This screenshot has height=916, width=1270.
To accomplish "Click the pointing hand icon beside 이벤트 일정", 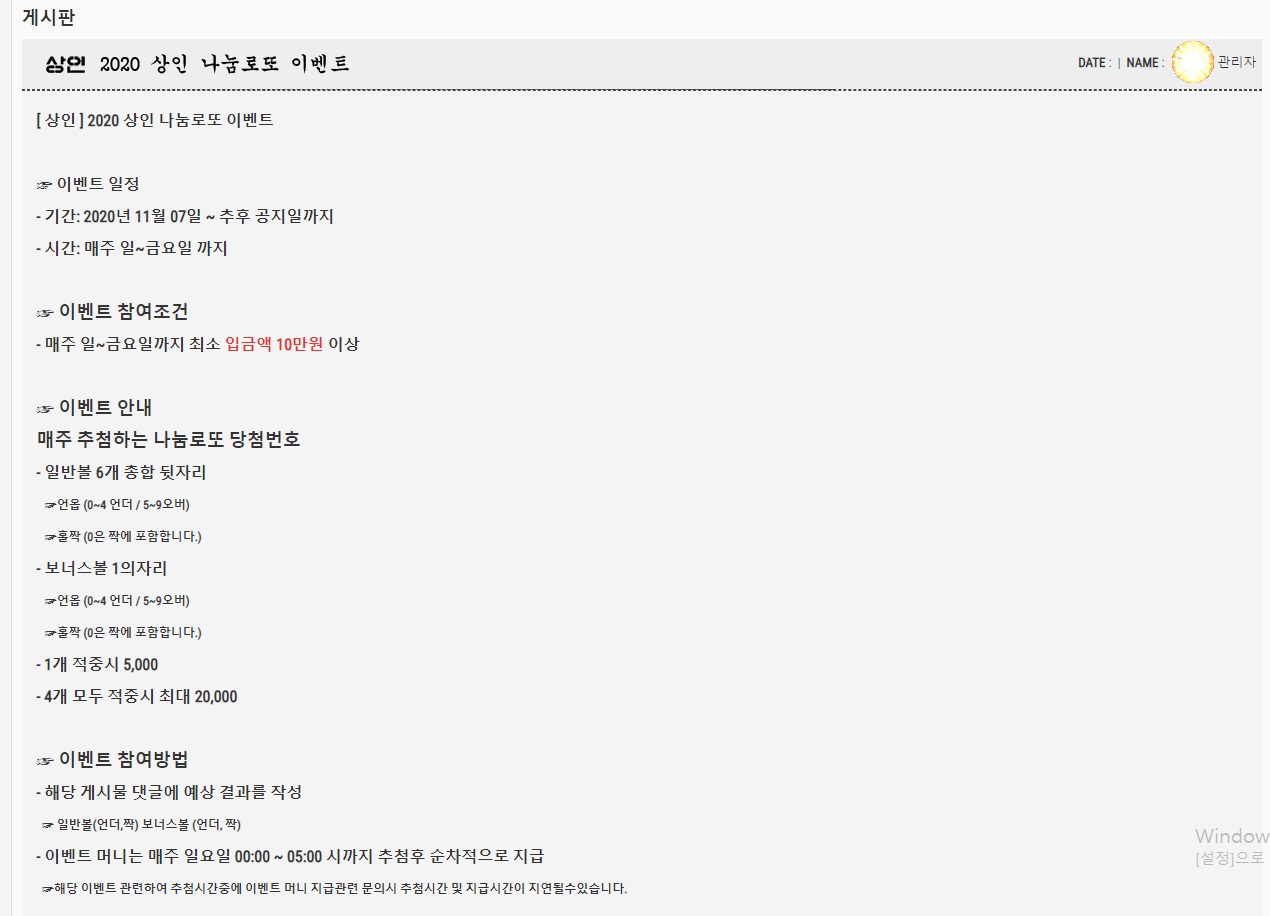I will coord(44,185).
